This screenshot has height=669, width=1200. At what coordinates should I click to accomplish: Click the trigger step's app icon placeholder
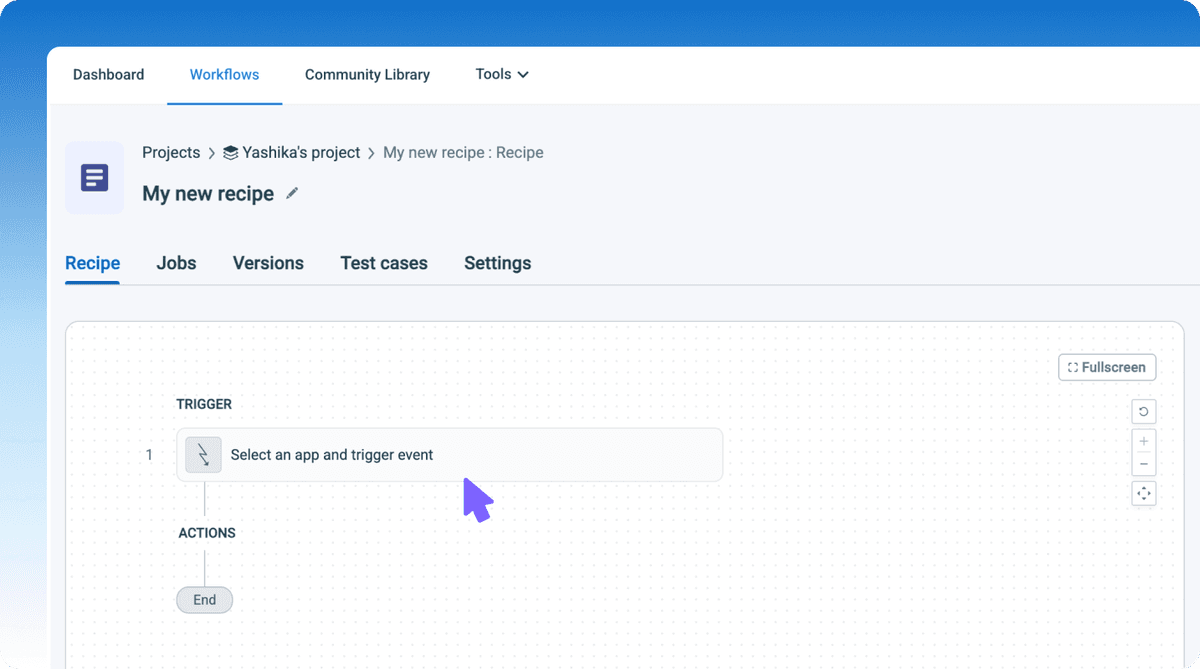[x=203, y=454]
